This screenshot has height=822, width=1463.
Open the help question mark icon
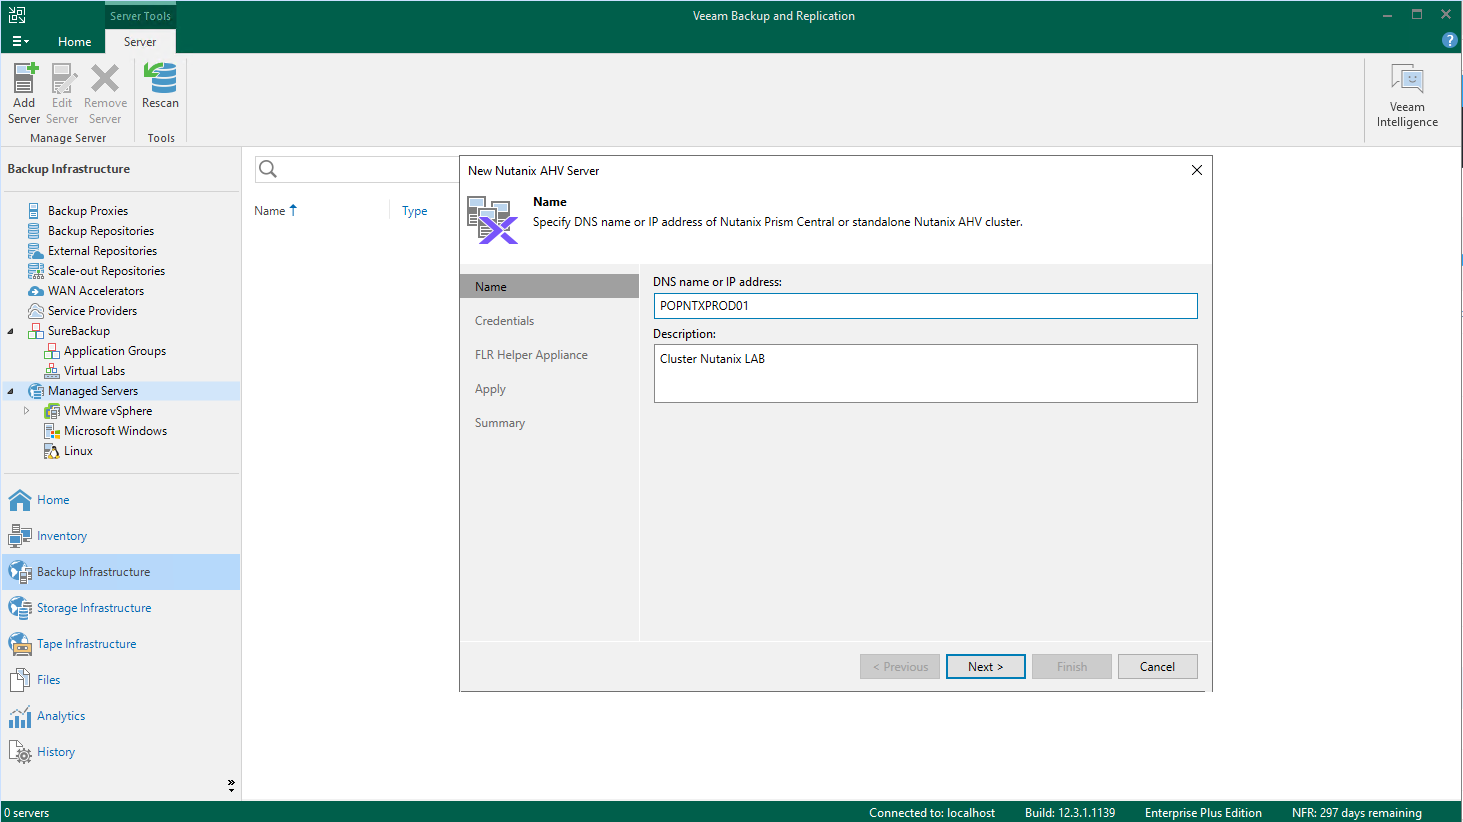(x=1449, y=40)
